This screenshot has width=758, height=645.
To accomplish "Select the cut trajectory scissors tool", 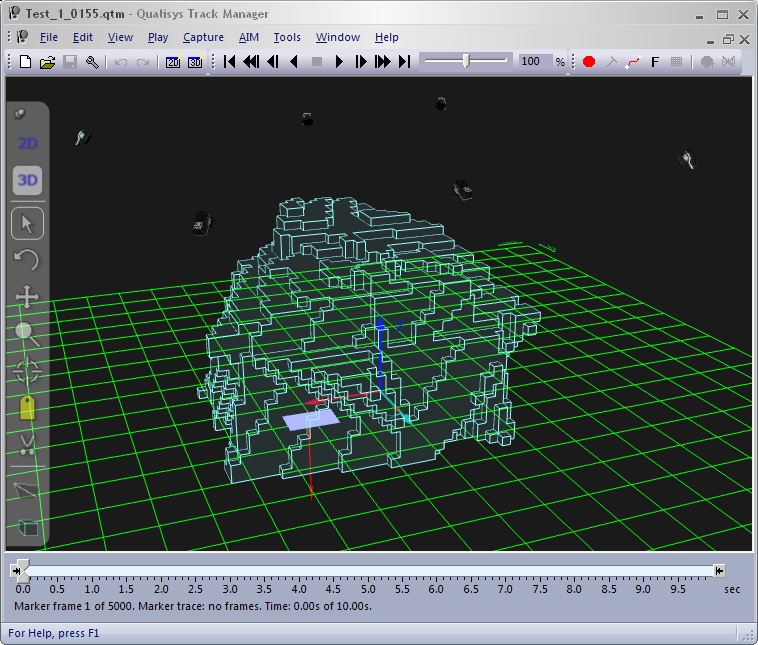I will click(x=27, y=446).
